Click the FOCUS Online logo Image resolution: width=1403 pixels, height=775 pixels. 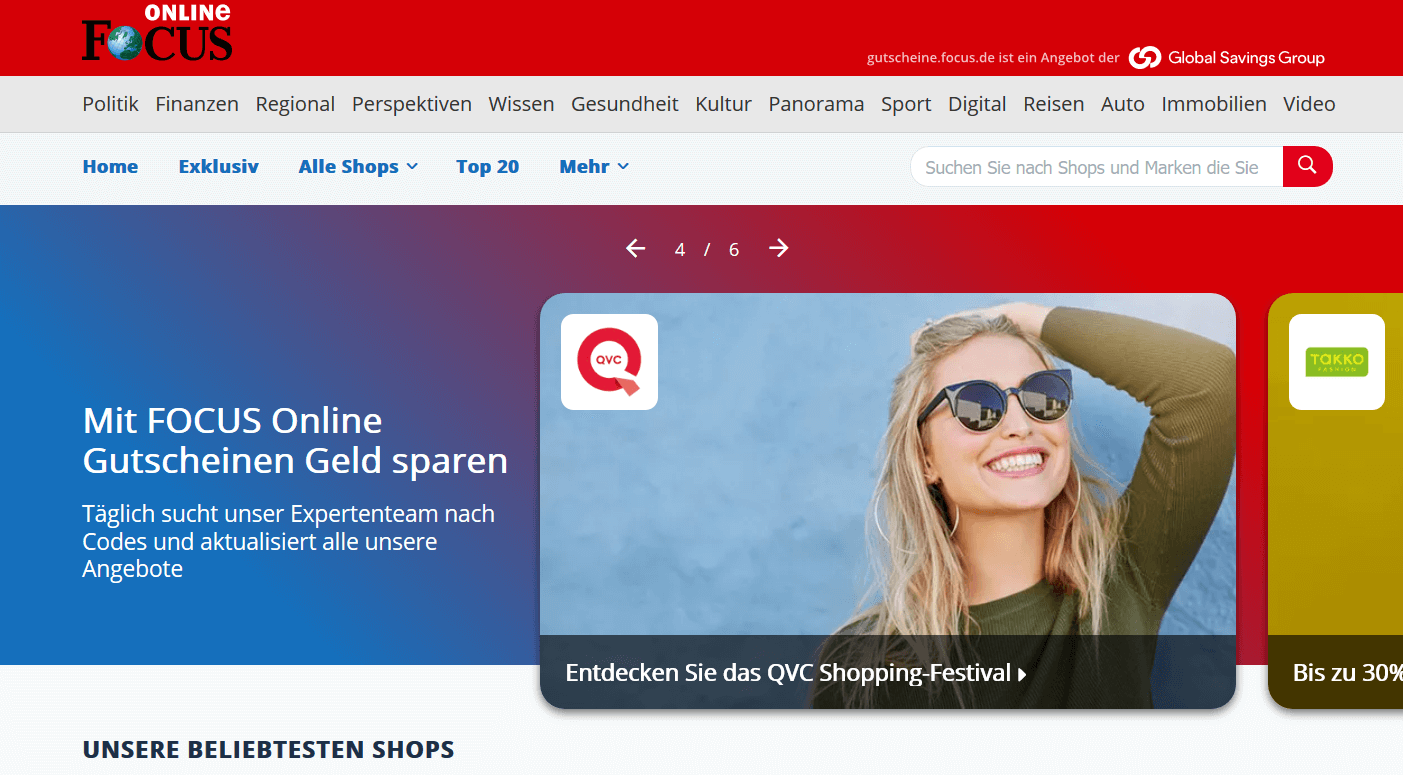tap(157, 35)
